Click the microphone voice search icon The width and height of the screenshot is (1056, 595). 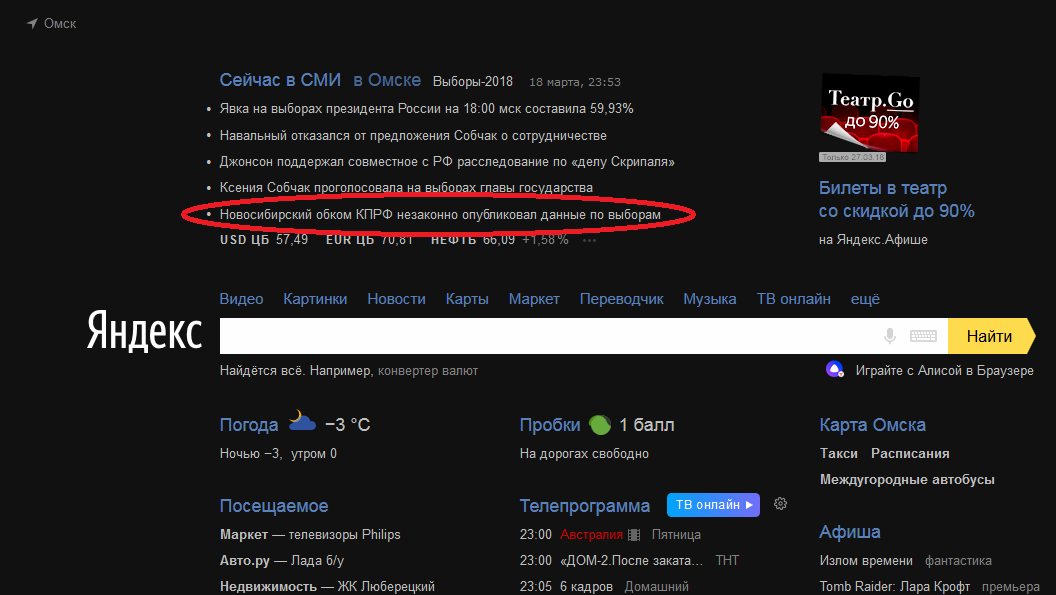[x=890, y=336]
